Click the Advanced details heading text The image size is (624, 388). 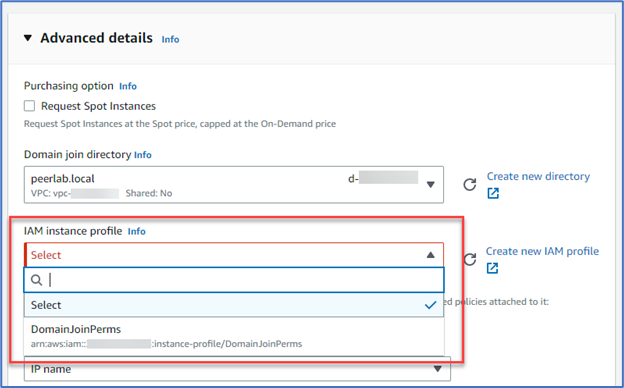tap(96, 38)
